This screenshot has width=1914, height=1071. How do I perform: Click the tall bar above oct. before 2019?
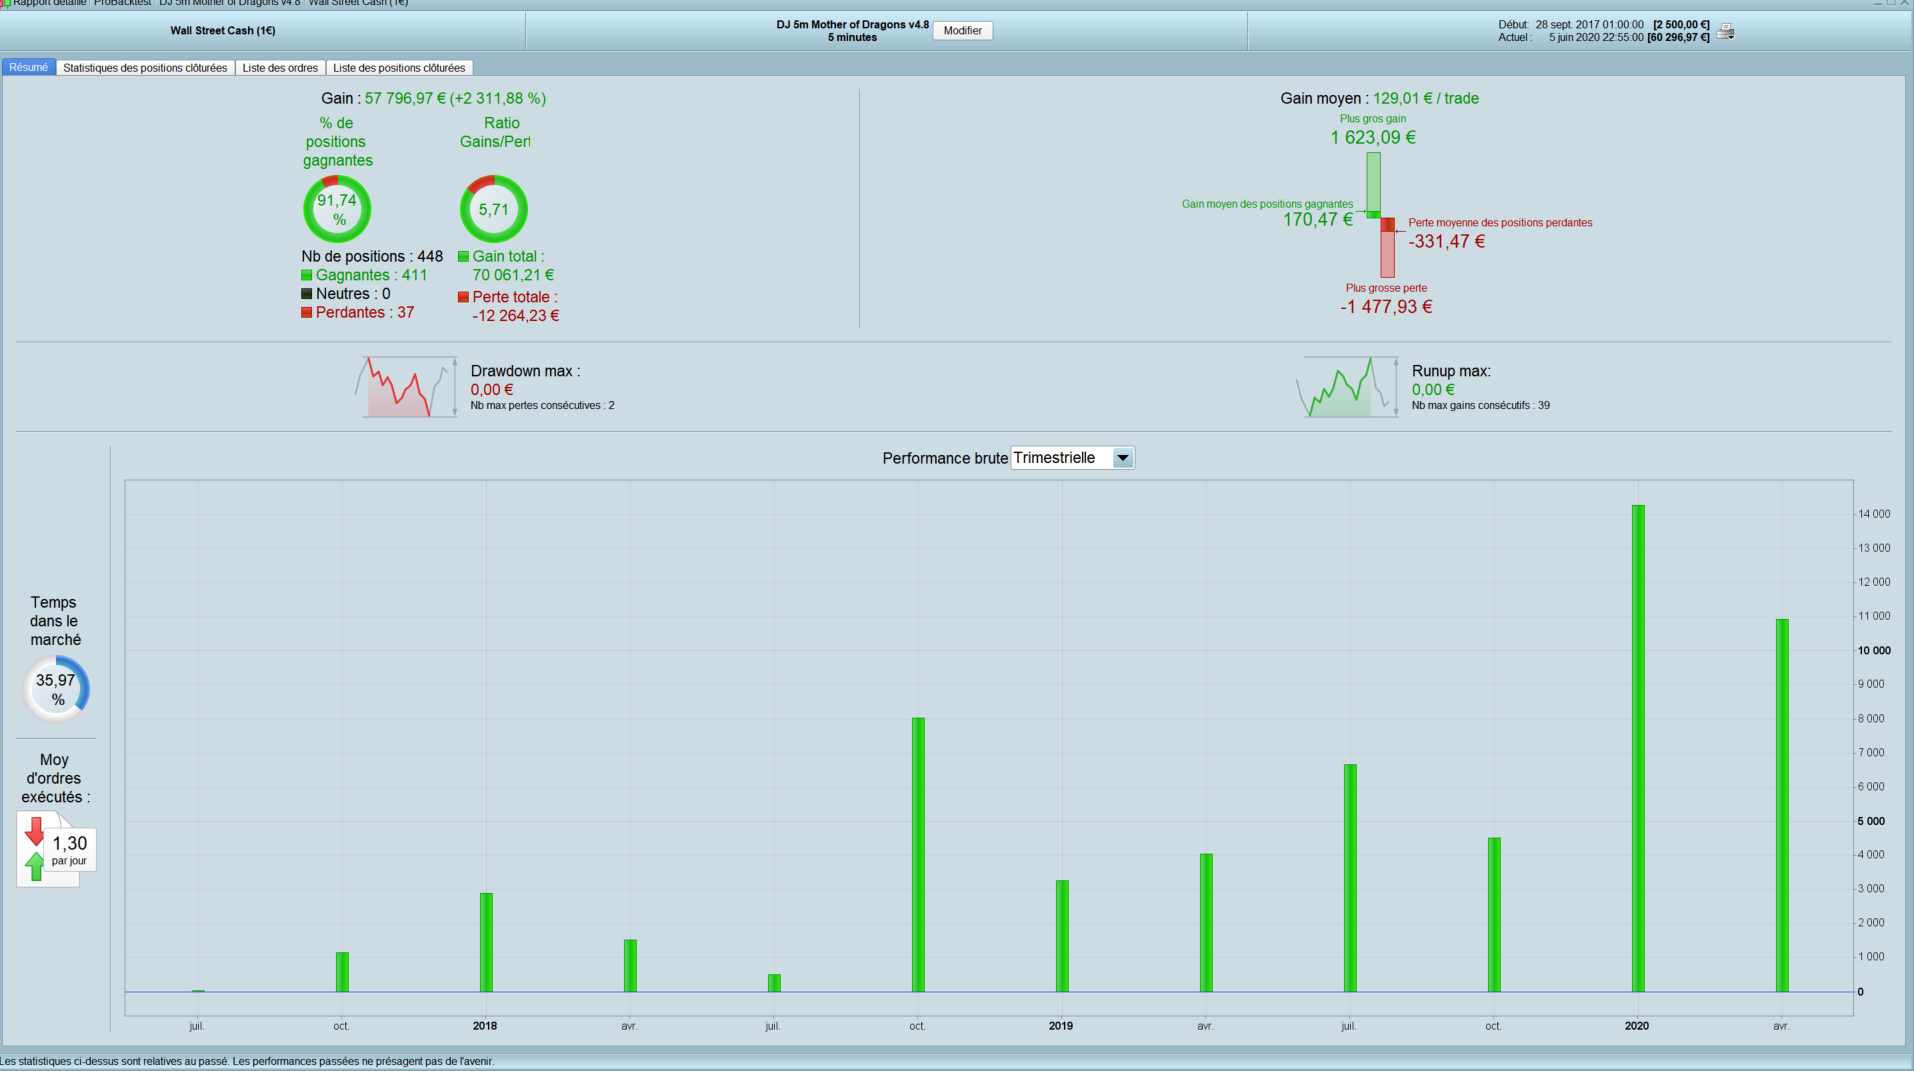(x=918, y=855)
